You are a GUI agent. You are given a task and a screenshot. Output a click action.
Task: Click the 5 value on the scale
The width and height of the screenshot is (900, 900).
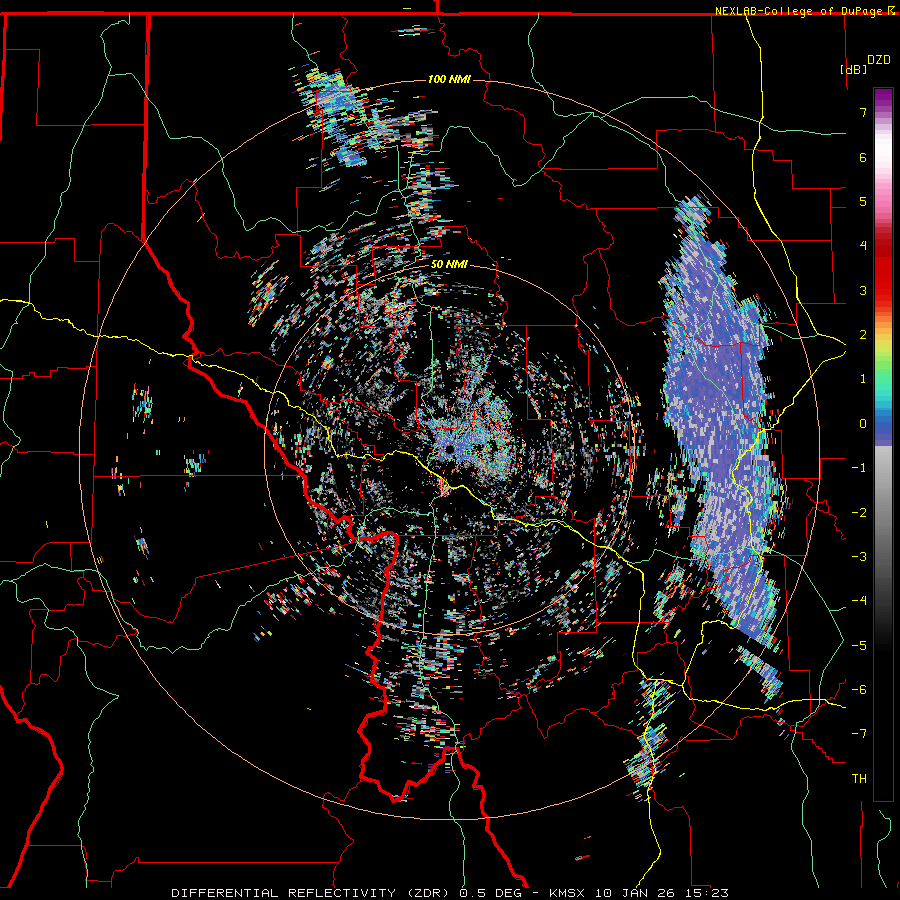click(863, 201)
